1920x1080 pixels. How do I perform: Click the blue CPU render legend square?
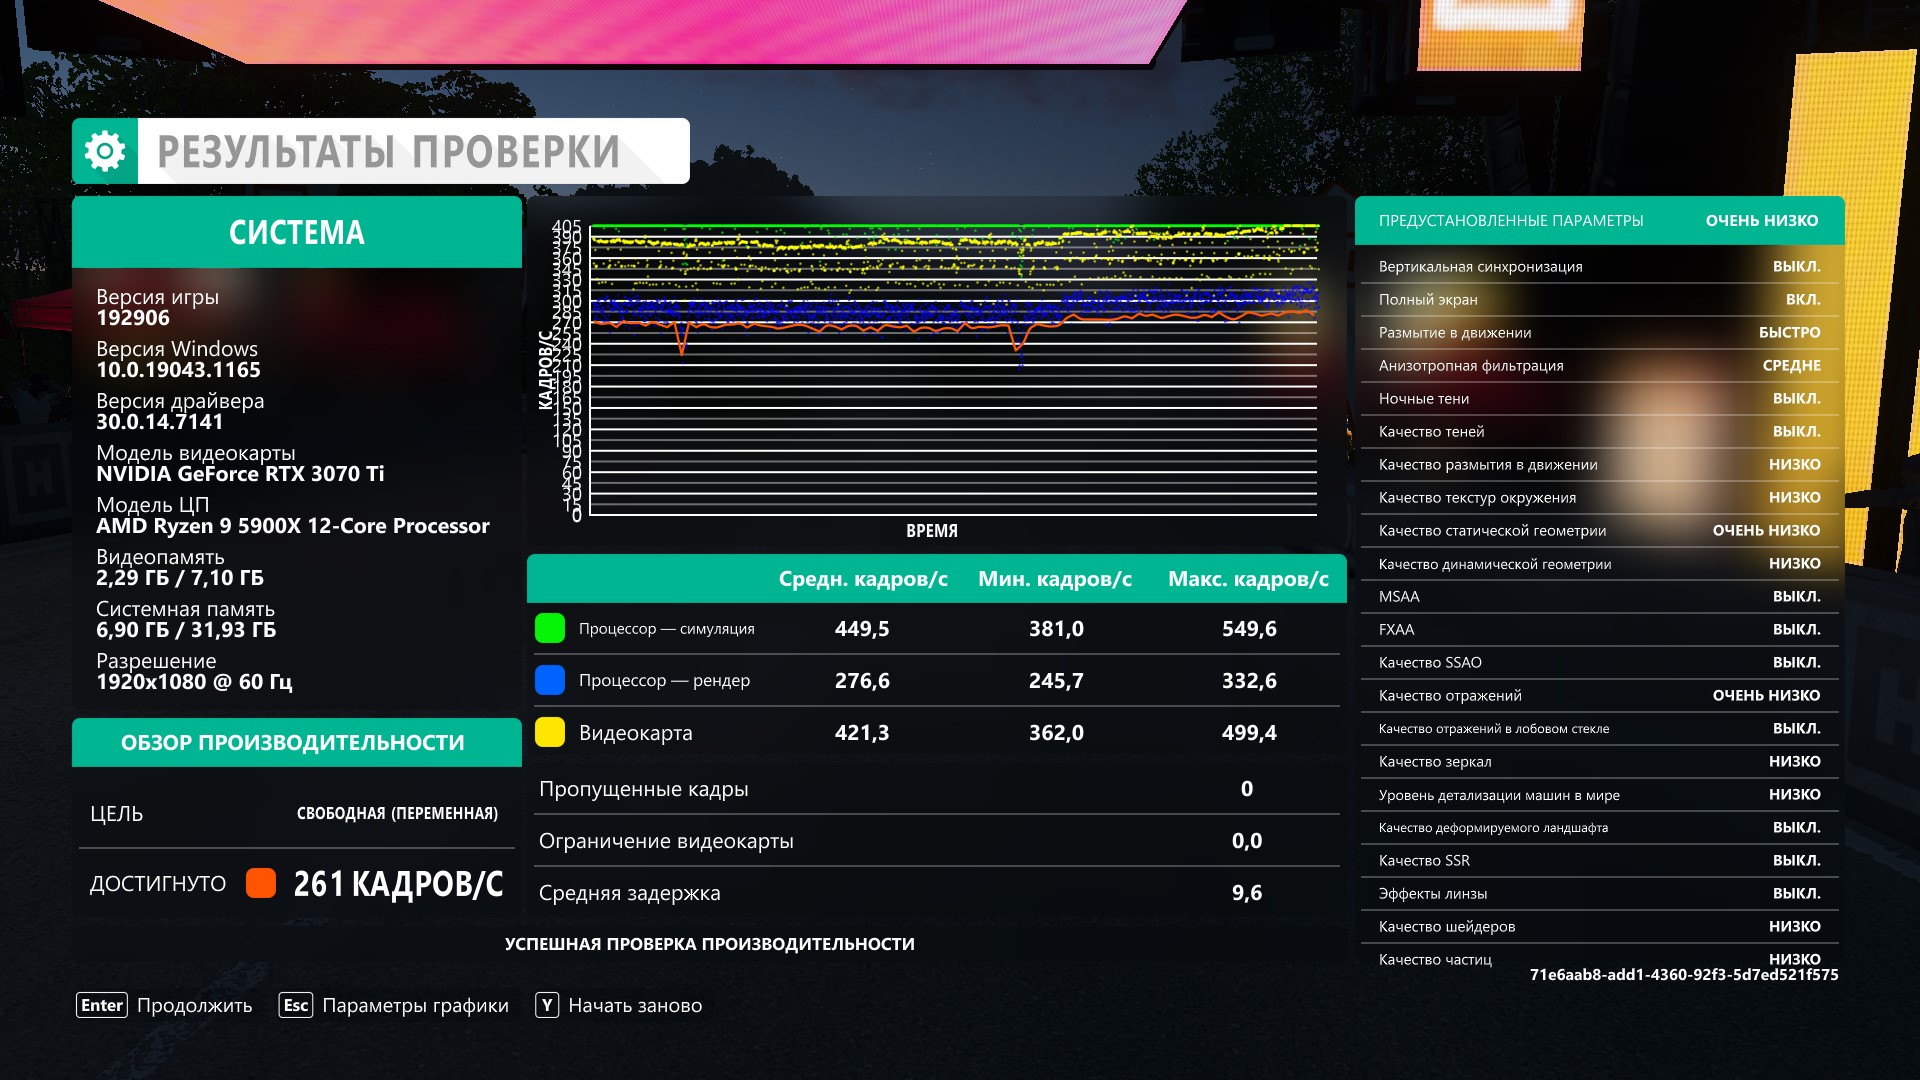(550, 680)
